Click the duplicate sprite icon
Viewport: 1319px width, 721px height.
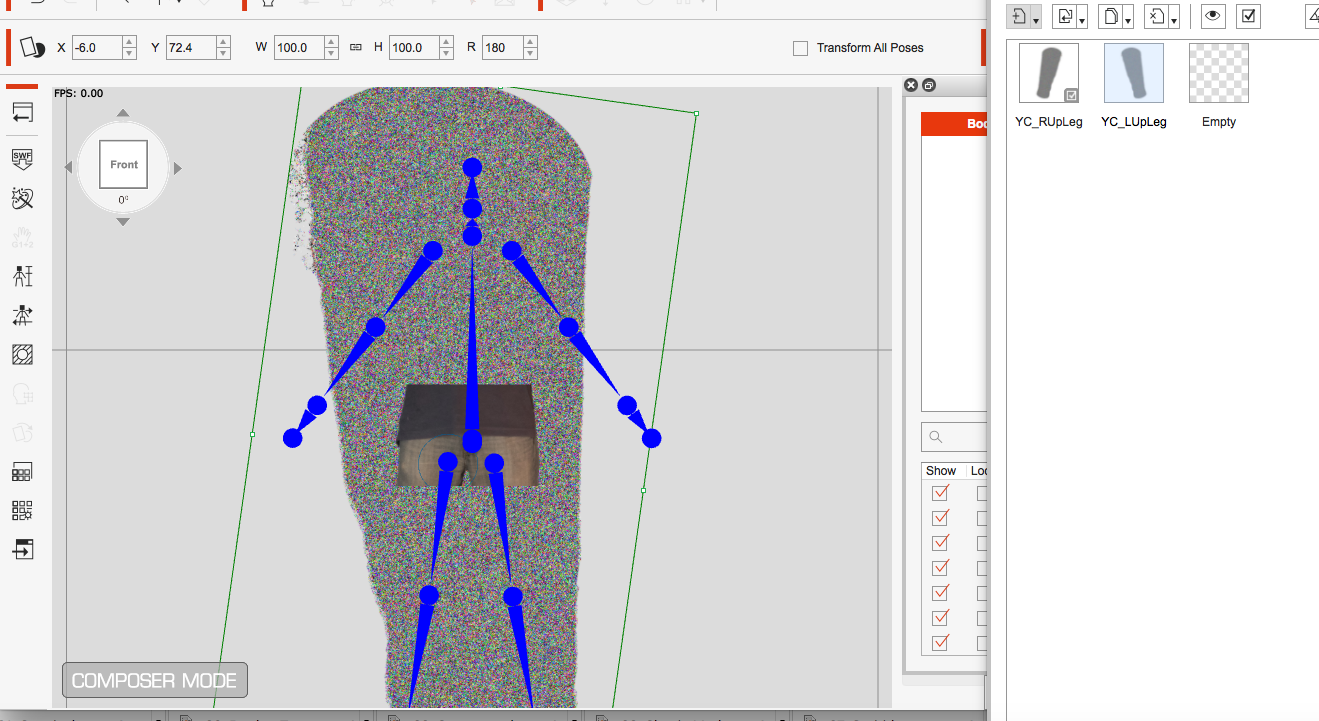point(1109,17)
